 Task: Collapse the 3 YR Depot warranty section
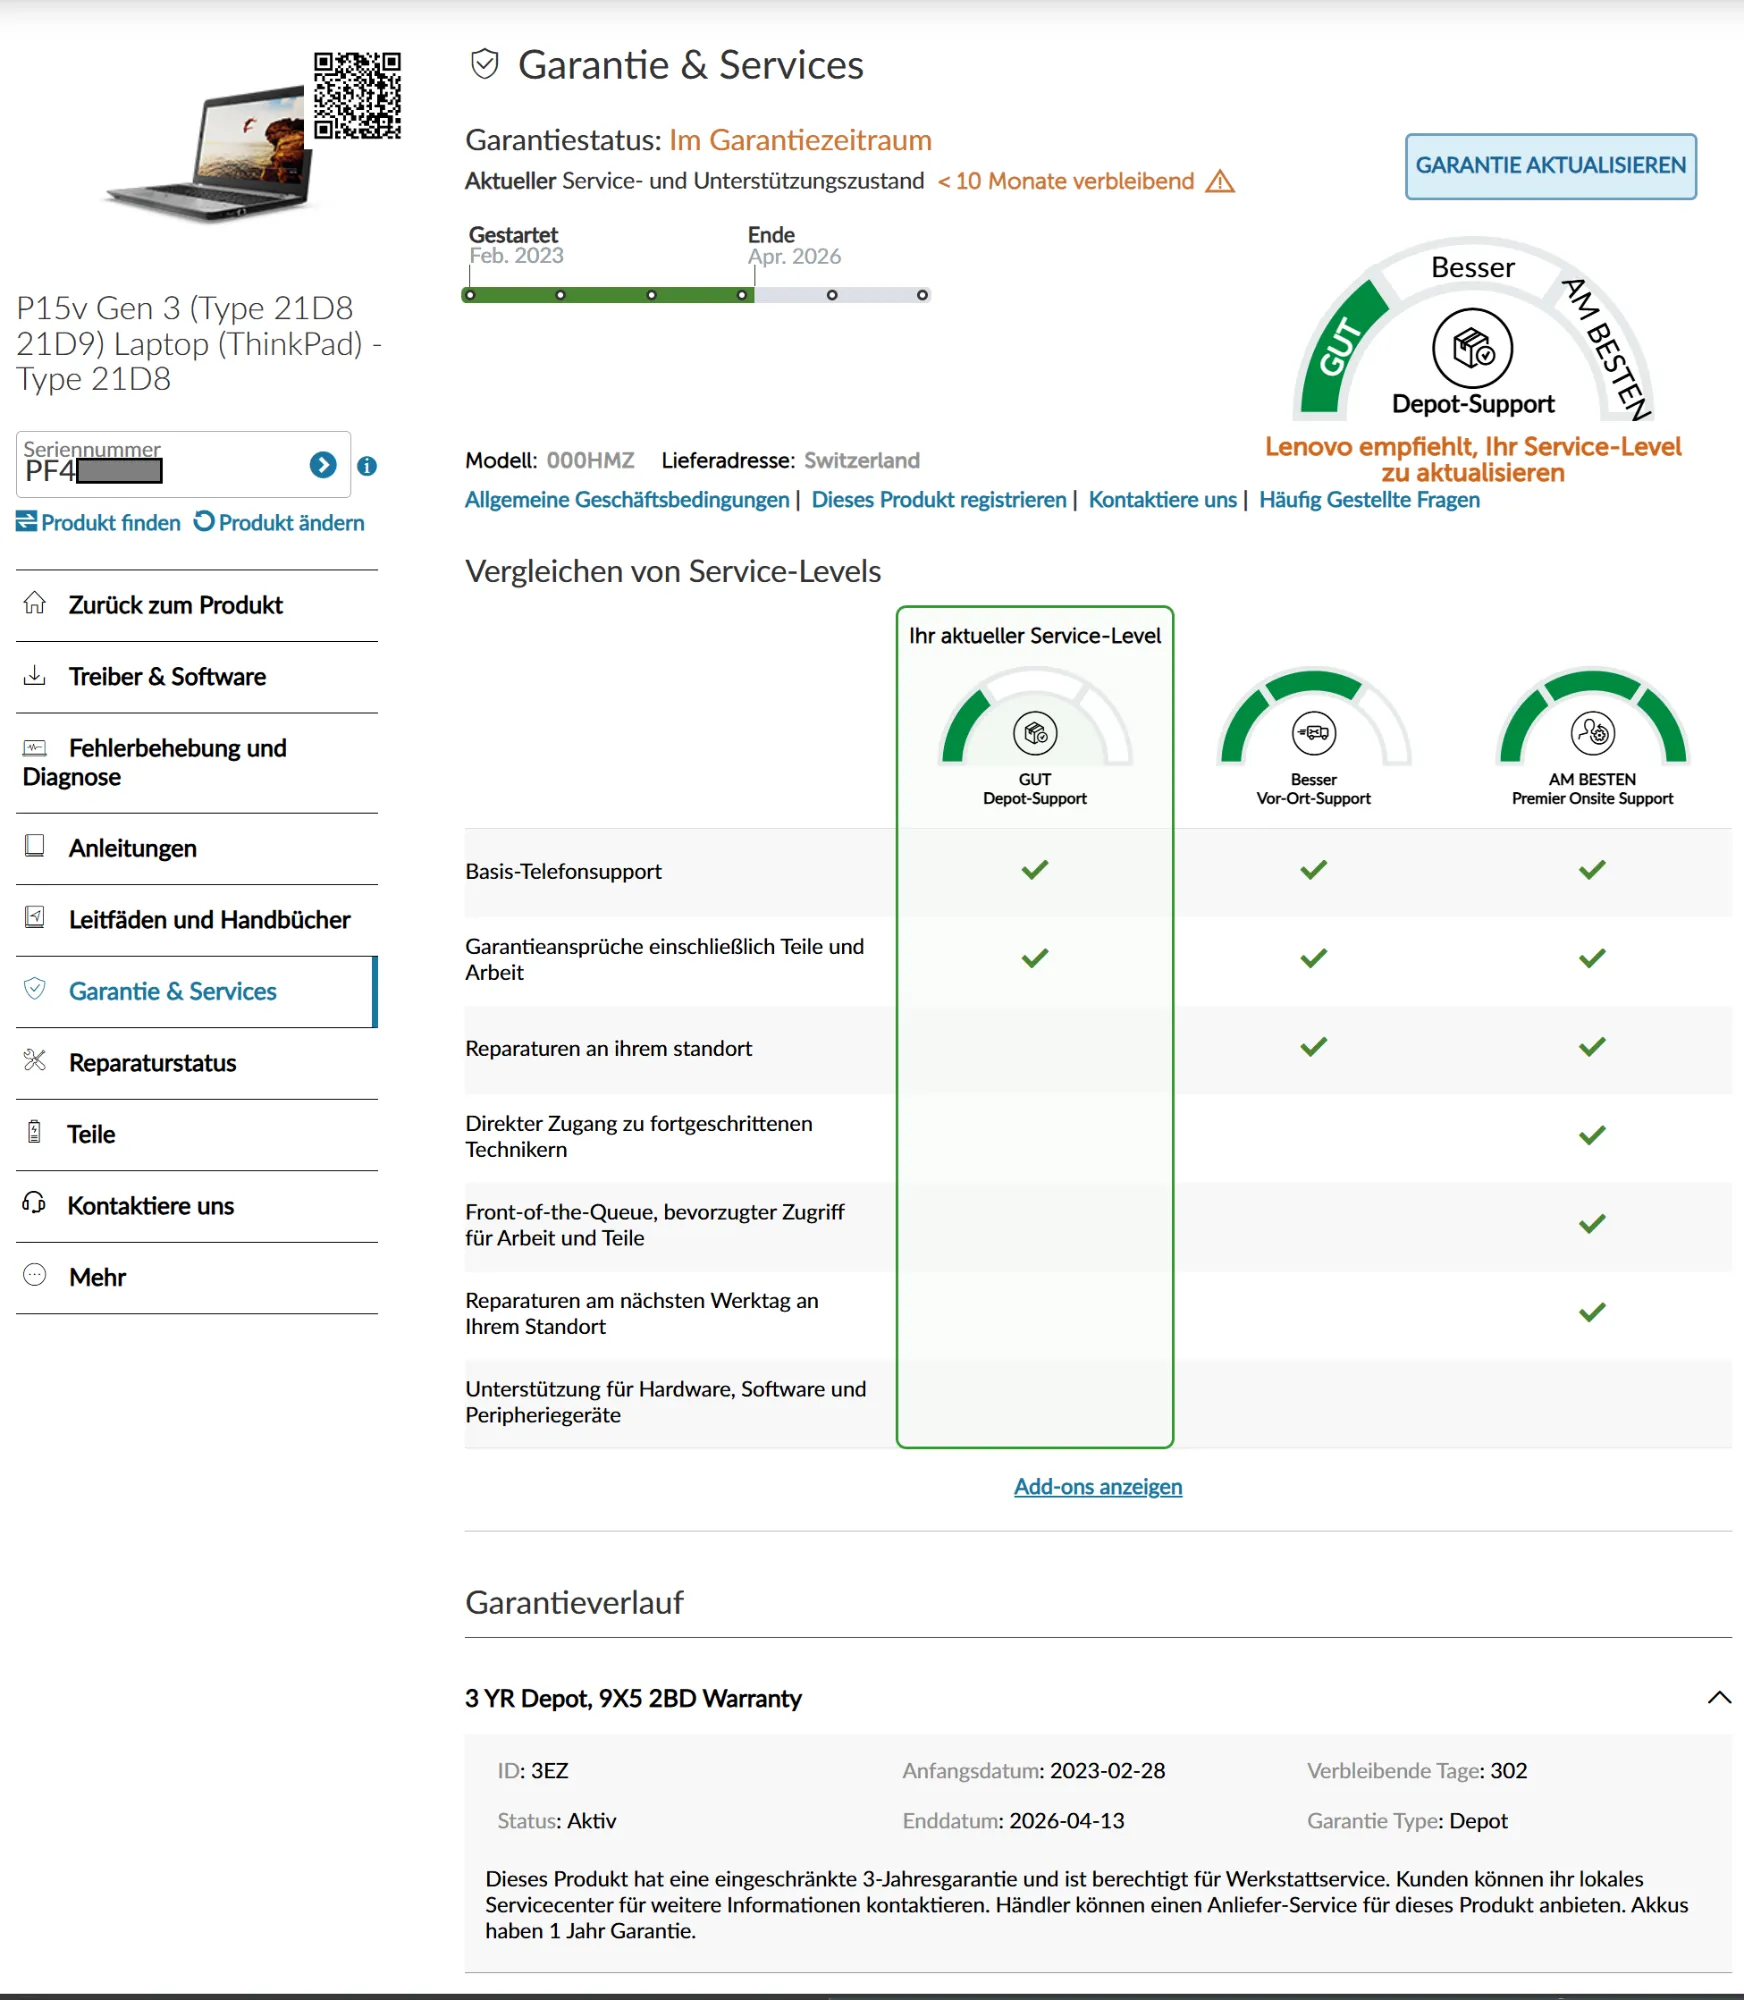[1719, 1697]
